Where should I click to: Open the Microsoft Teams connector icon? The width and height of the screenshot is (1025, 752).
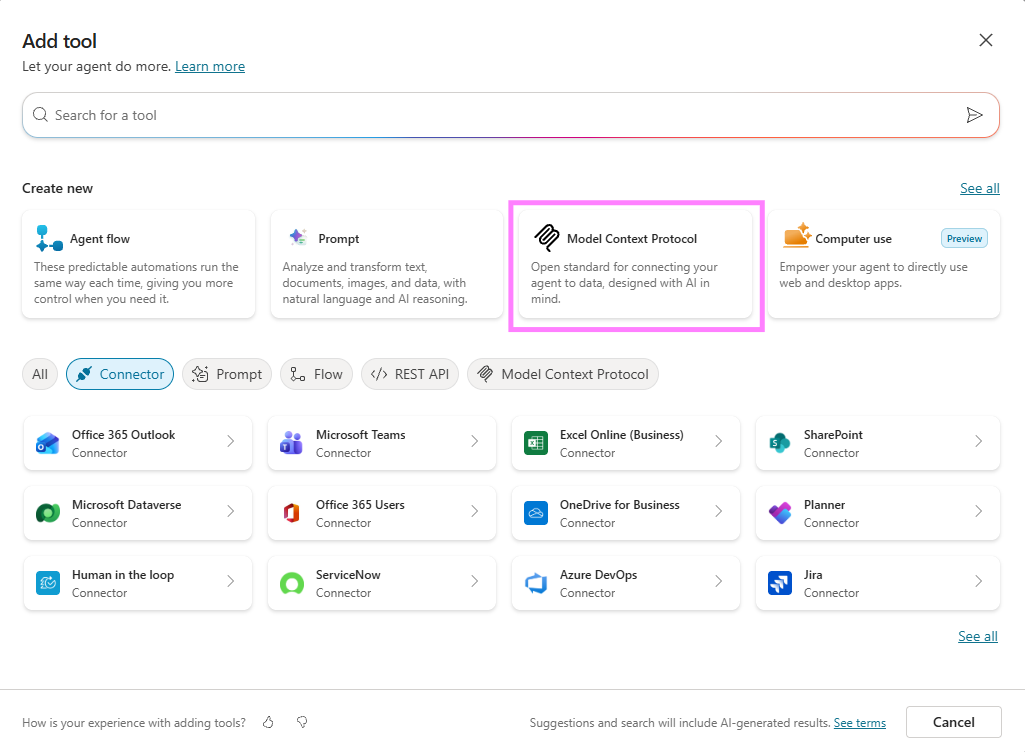click(292, 443)
